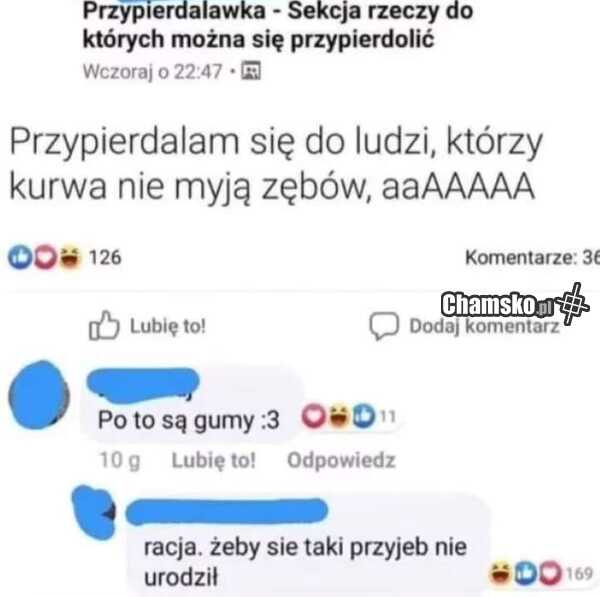Click the Chamsko.pl watermark logo
The image size is (600, 597).
coord(515,305)
